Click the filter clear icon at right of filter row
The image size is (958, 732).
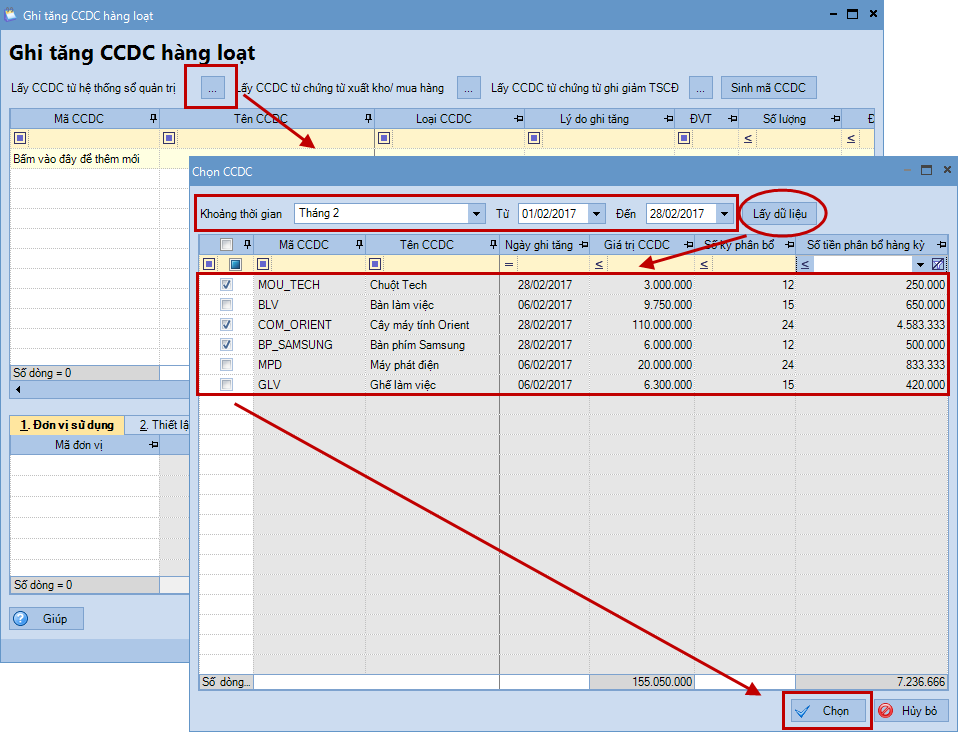(x=938, y=264)
